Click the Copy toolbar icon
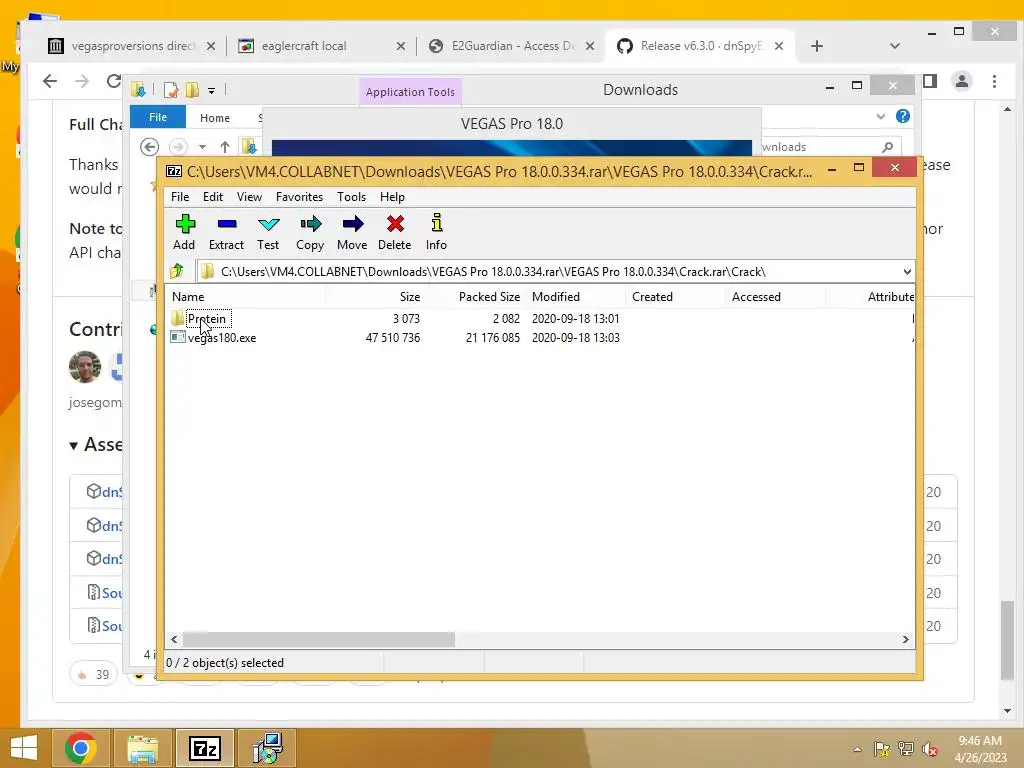 coord(310,232)
